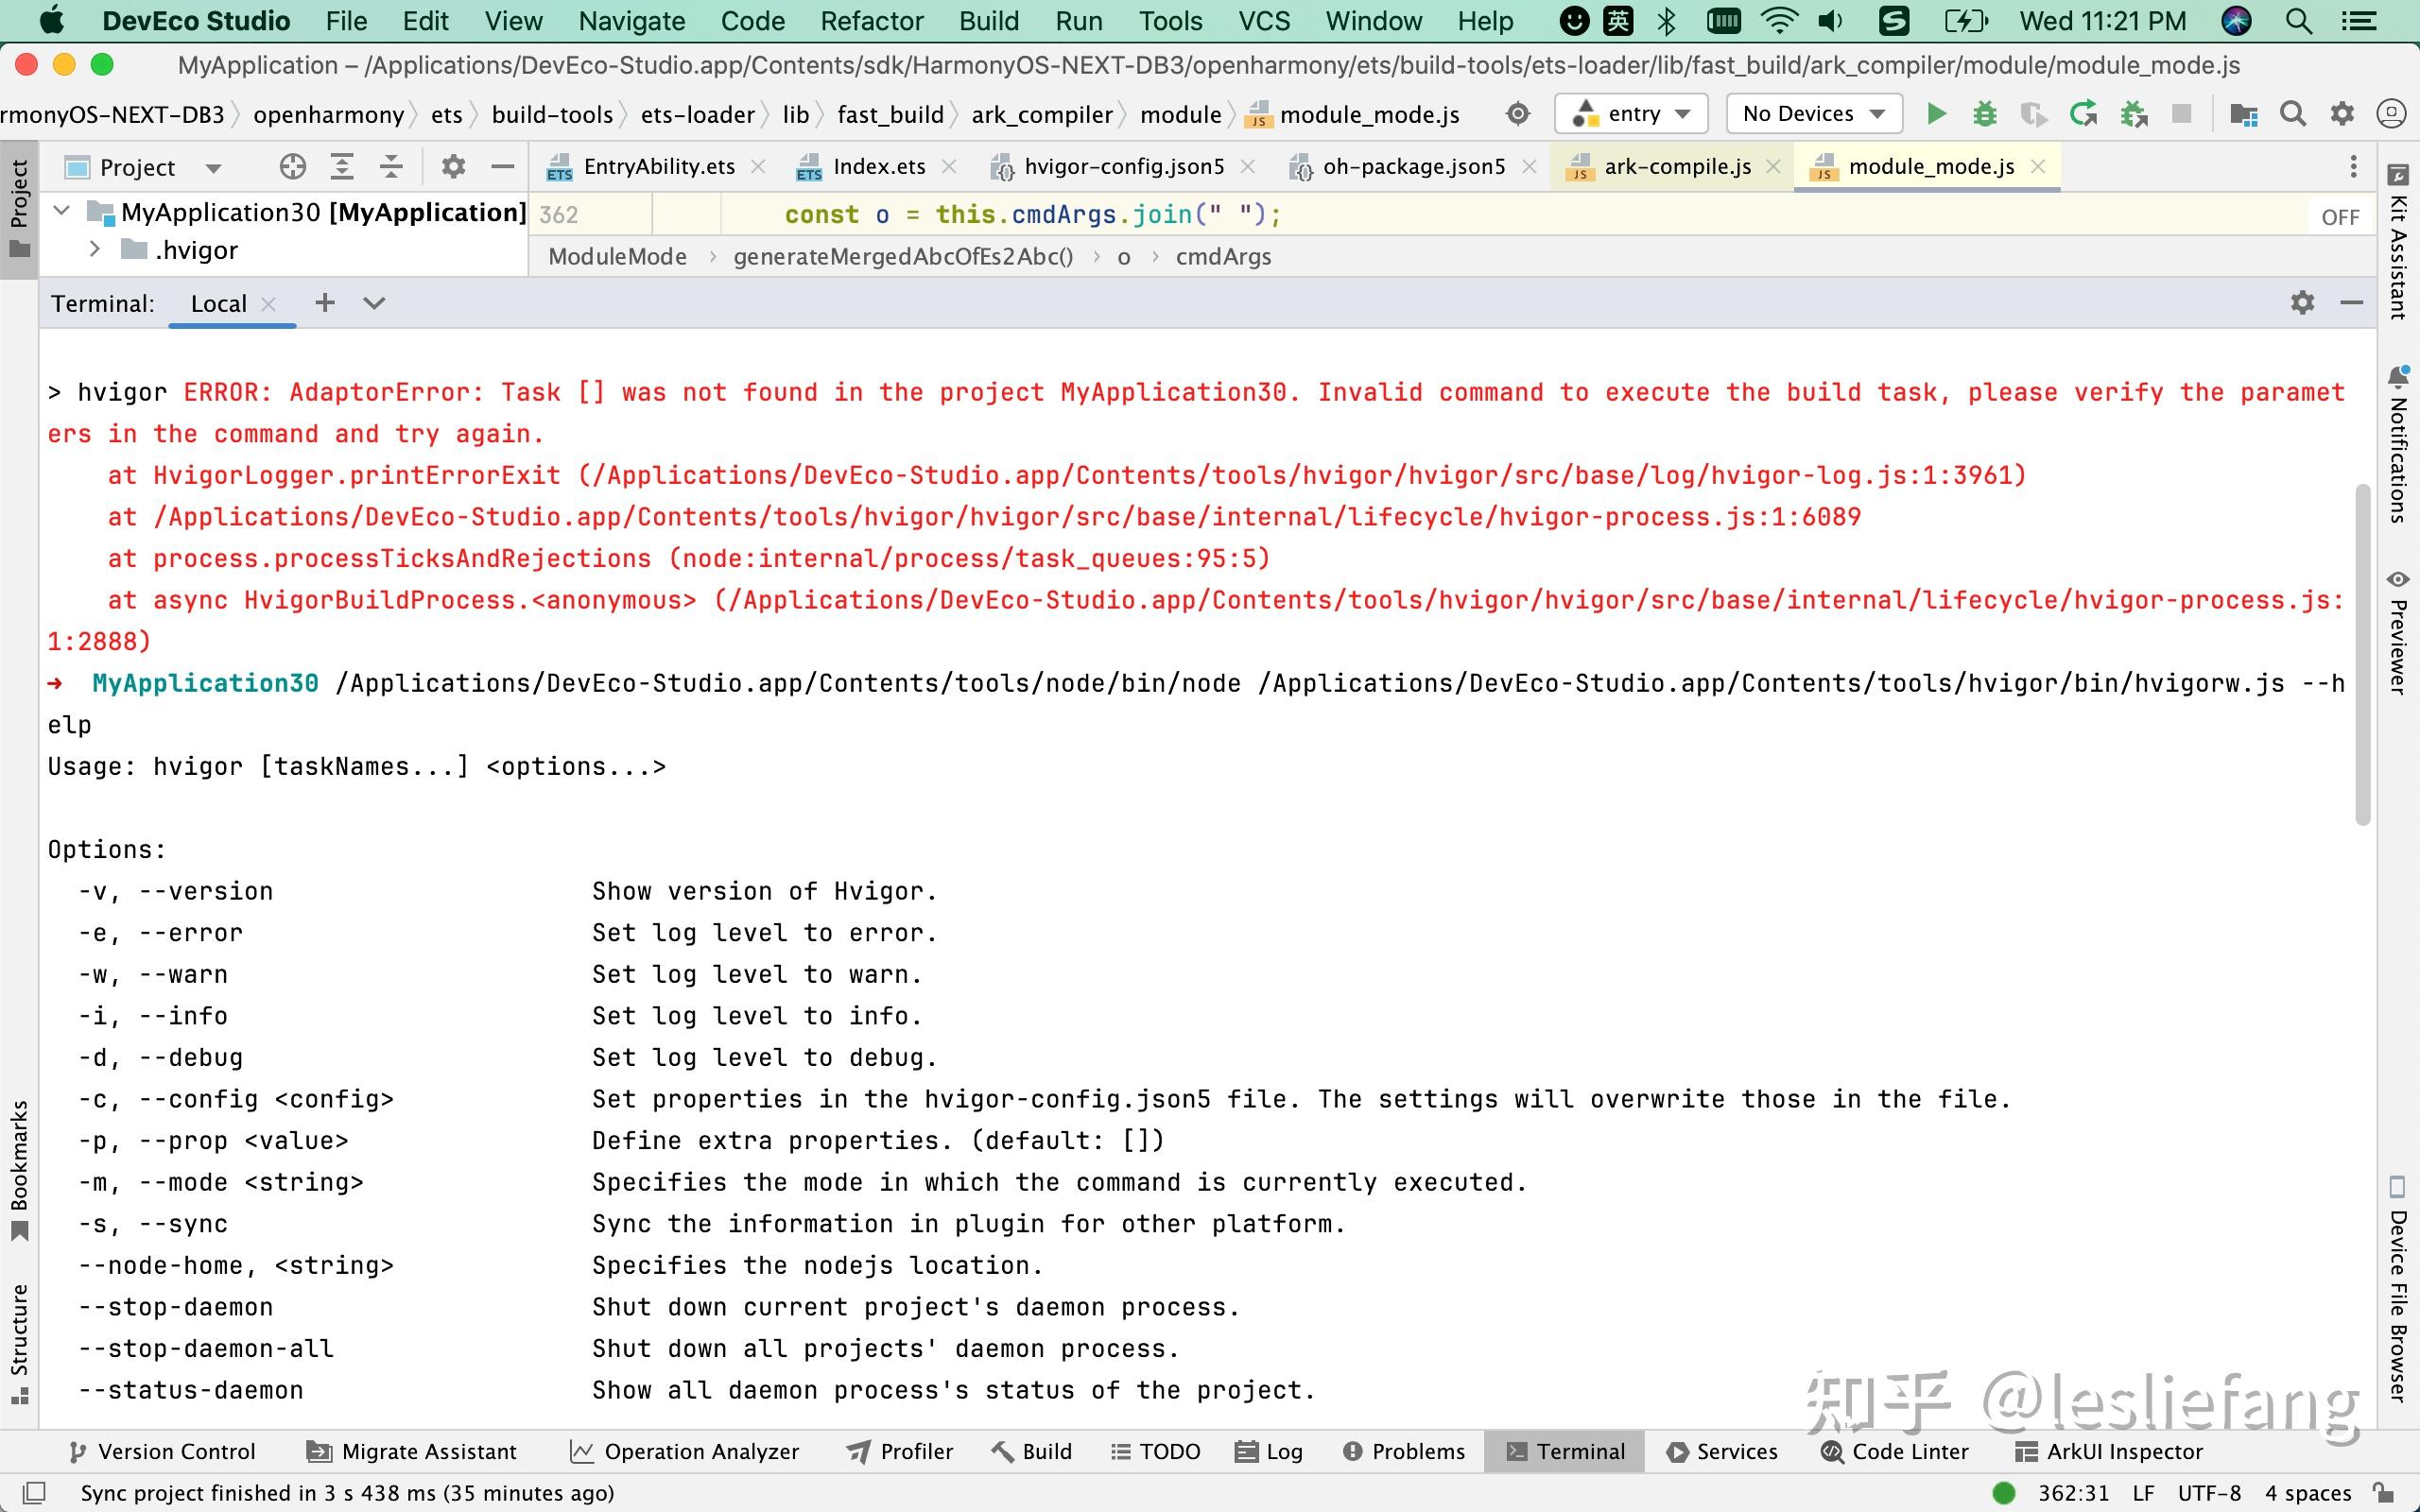Add a new terminal session with plus

[x=325, y=303]
